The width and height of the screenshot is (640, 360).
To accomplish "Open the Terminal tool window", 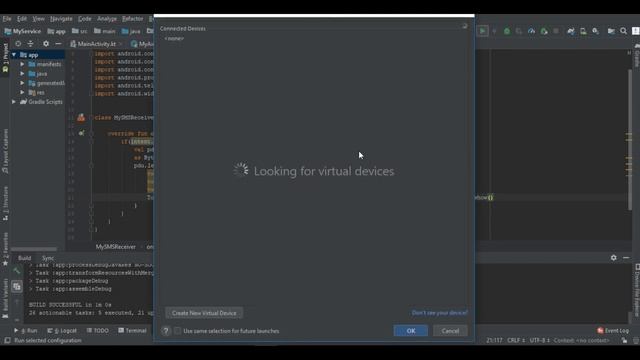I will click(x=132, y=331).
